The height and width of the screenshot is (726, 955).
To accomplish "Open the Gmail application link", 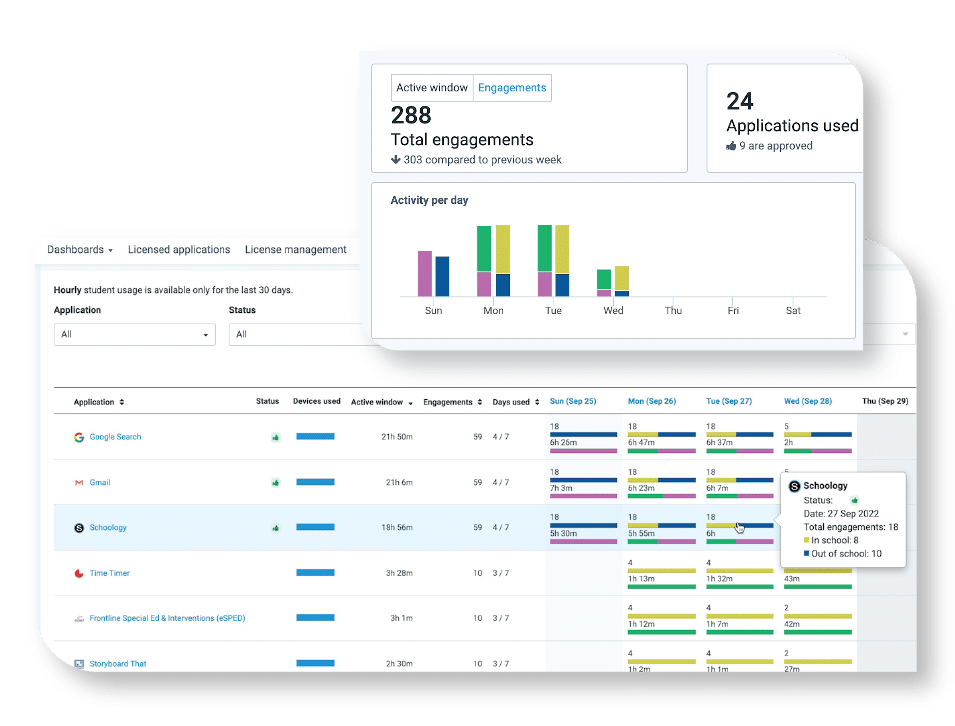I will pos(100,482).
